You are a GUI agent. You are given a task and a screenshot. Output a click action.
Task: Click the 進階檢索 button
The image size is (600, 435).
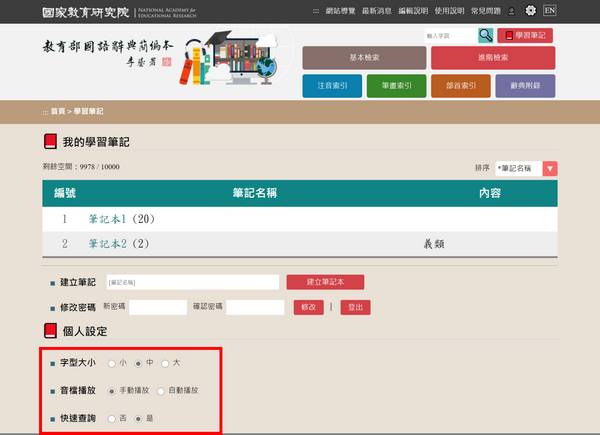(x=493, y=58)
